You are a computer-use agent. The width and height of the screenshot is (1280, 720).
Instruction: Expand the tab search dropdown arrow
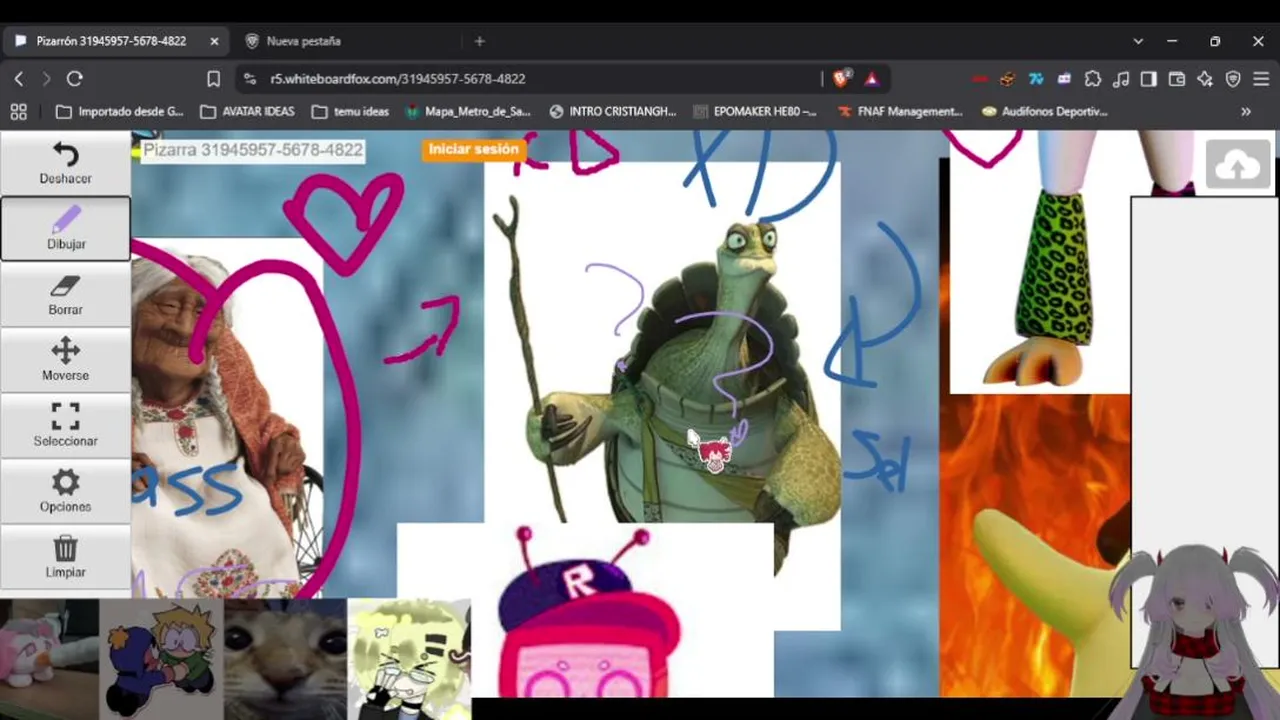click(1138, 41)
